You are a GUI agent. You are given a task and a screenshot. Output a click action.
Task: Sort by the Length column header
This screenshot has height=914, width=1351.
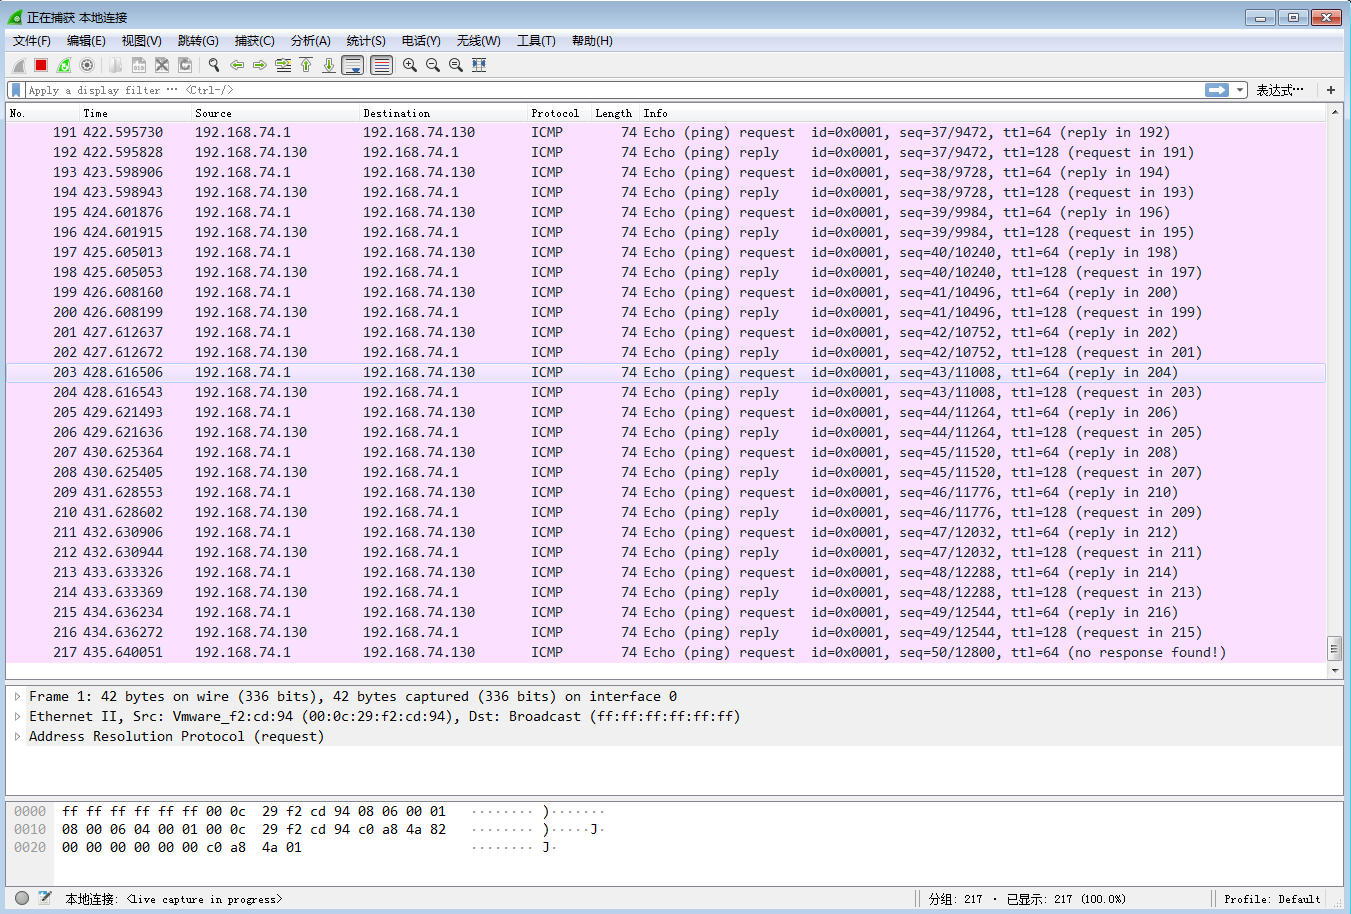tap(615, 113)
